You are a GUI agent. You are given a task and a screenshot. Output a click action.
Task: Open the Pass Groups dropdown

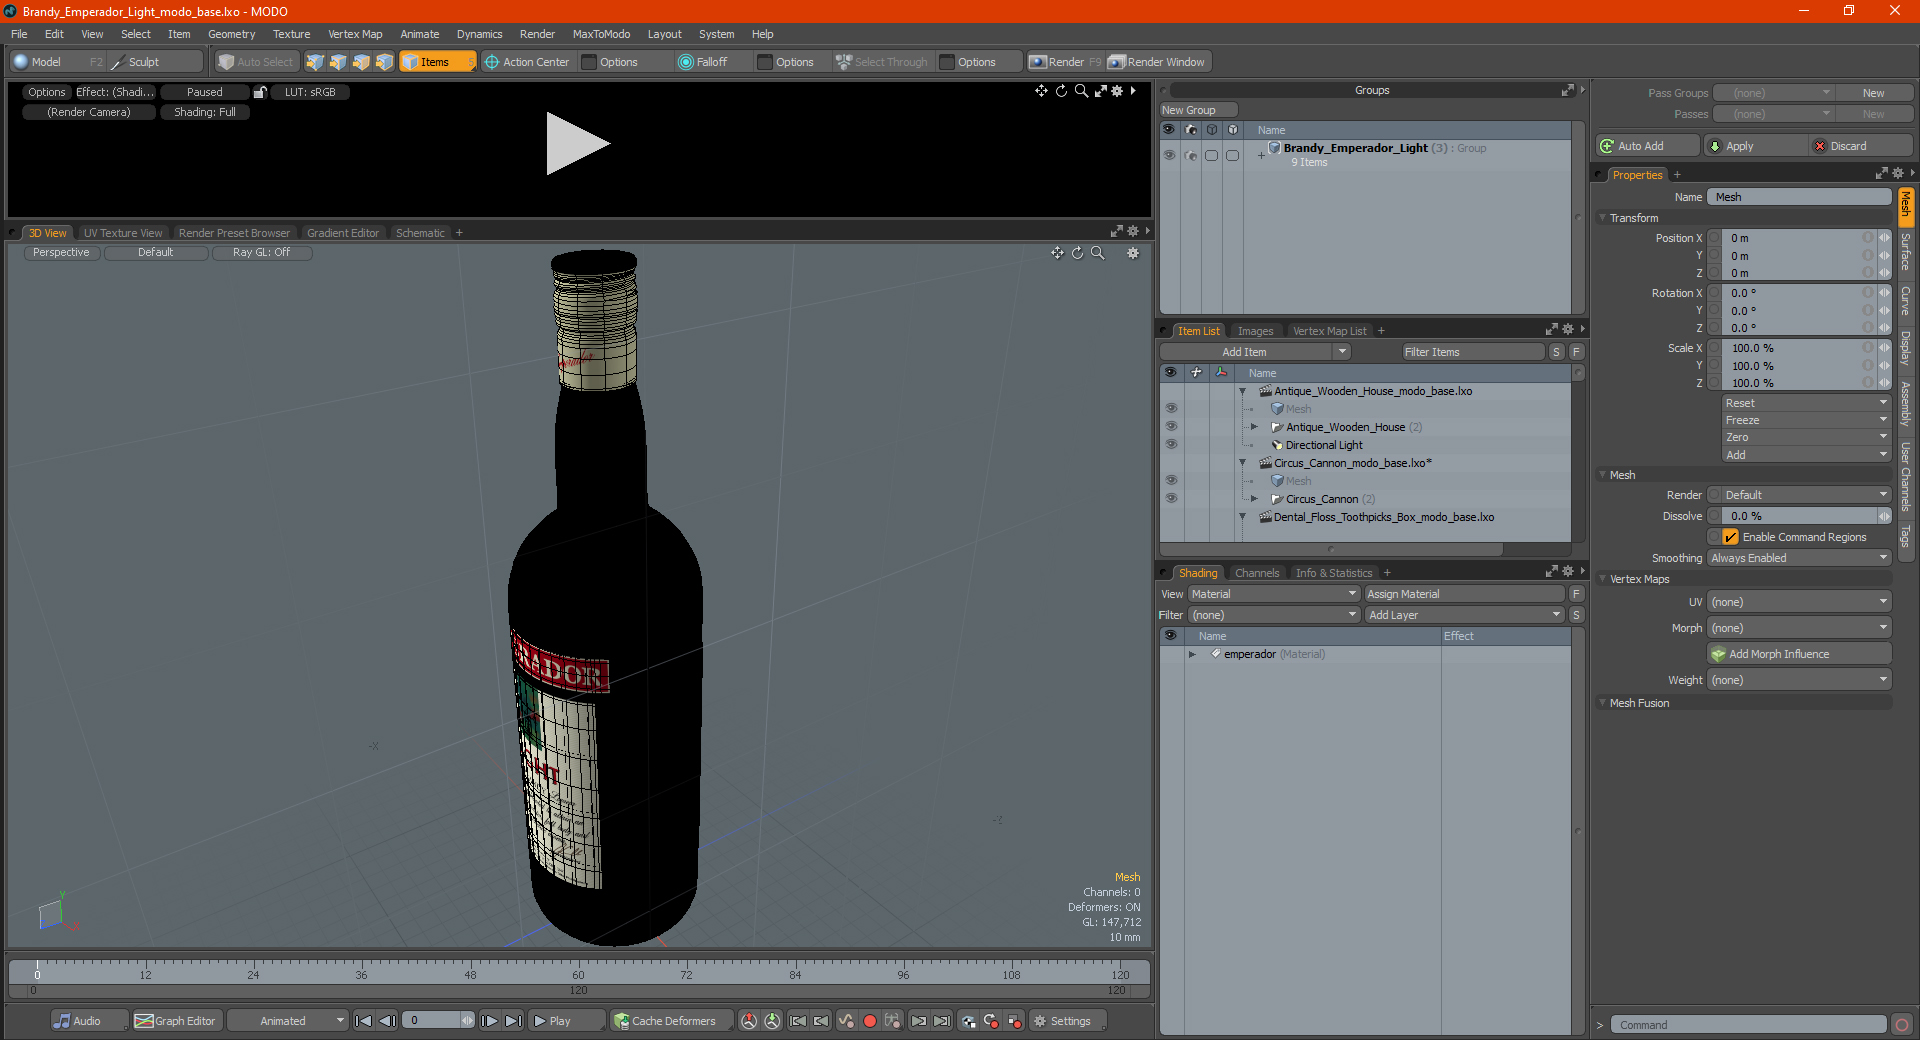pyautogui.click(x=1773, y=93)
